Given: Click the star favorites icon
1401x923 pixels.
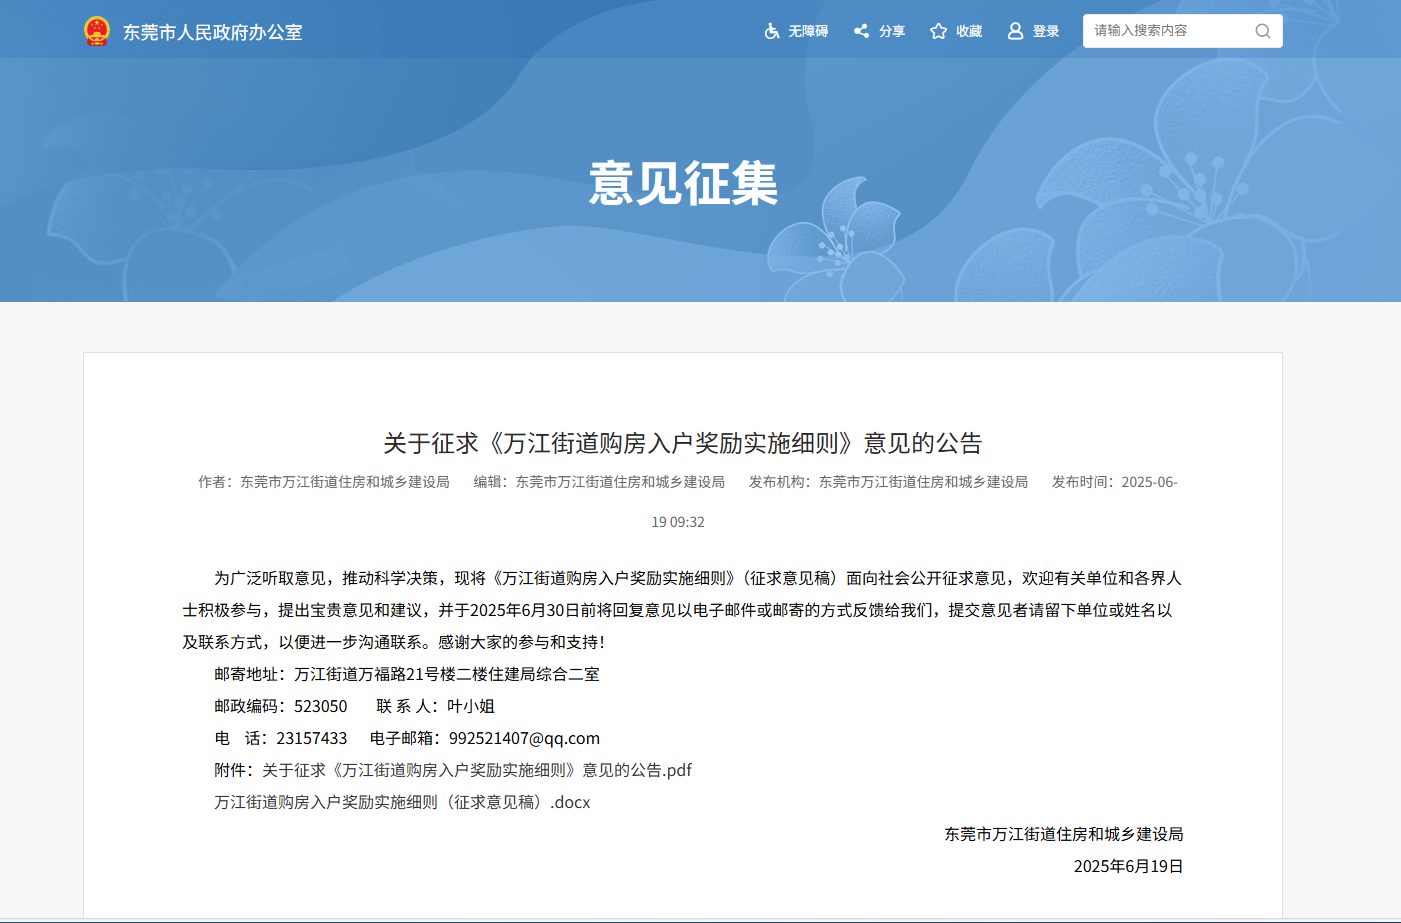Looking at the screenshot, I should (x=938, y=31).
